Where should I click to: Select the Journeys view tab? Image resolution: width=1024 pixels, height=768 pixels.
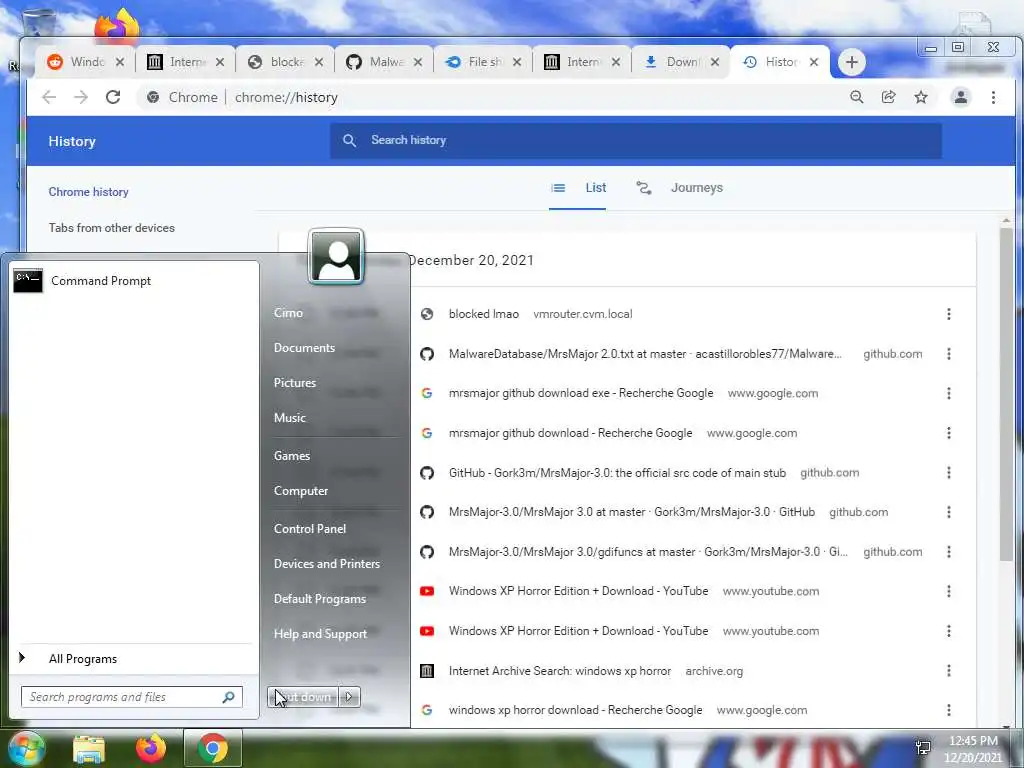click(x=680, y=188)
